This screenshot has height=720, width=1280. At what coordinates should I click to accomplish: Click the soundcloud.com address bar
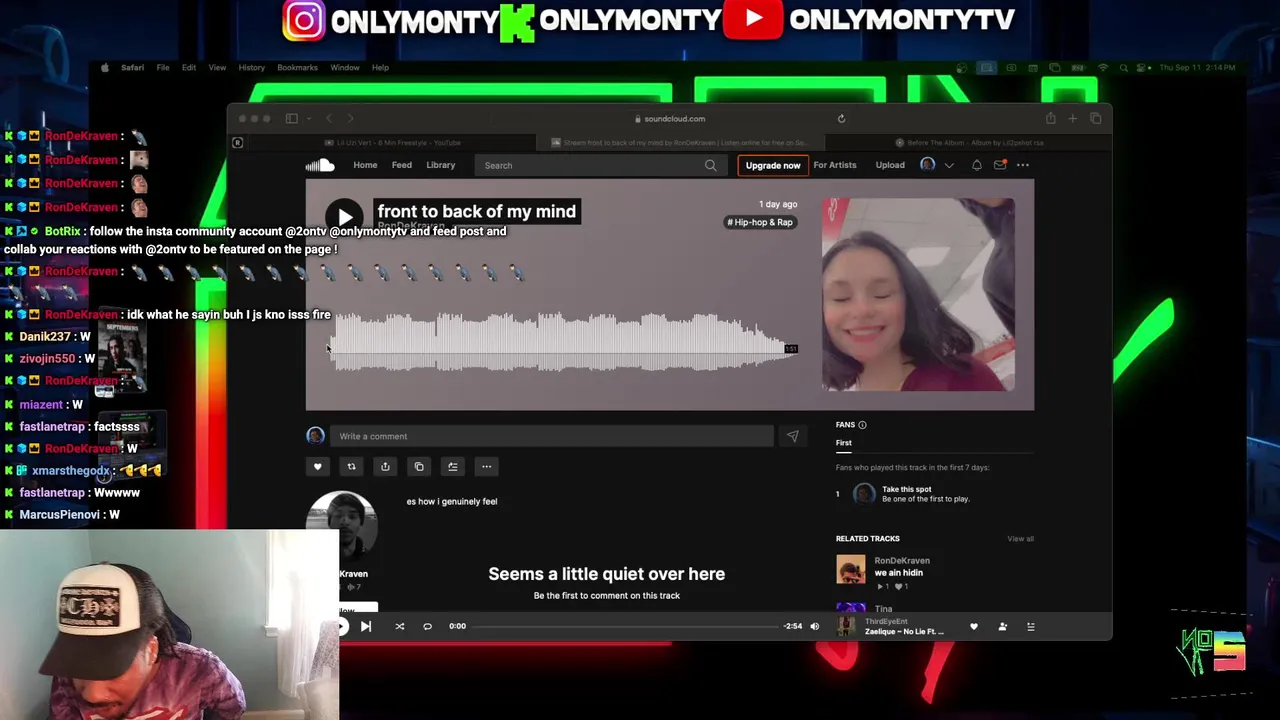(670, 118)
